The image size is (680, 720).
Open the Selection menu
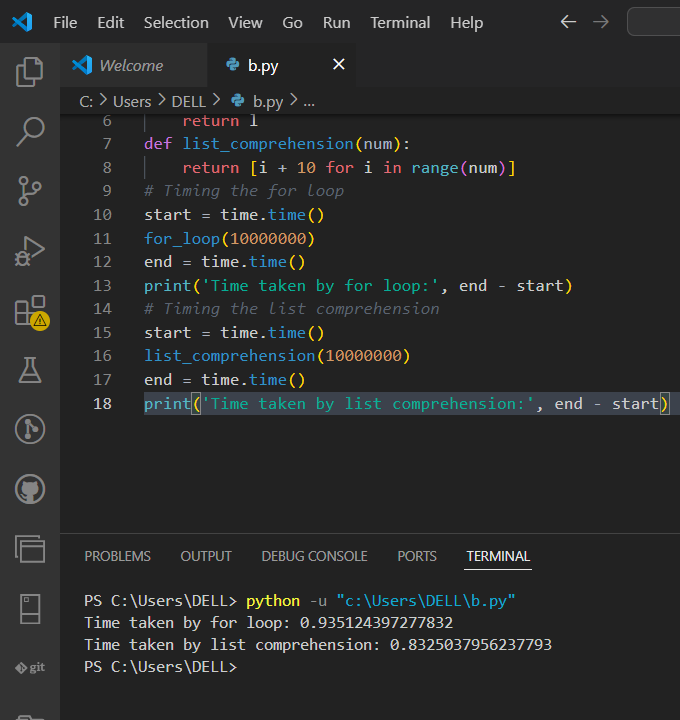pos(176,22)
